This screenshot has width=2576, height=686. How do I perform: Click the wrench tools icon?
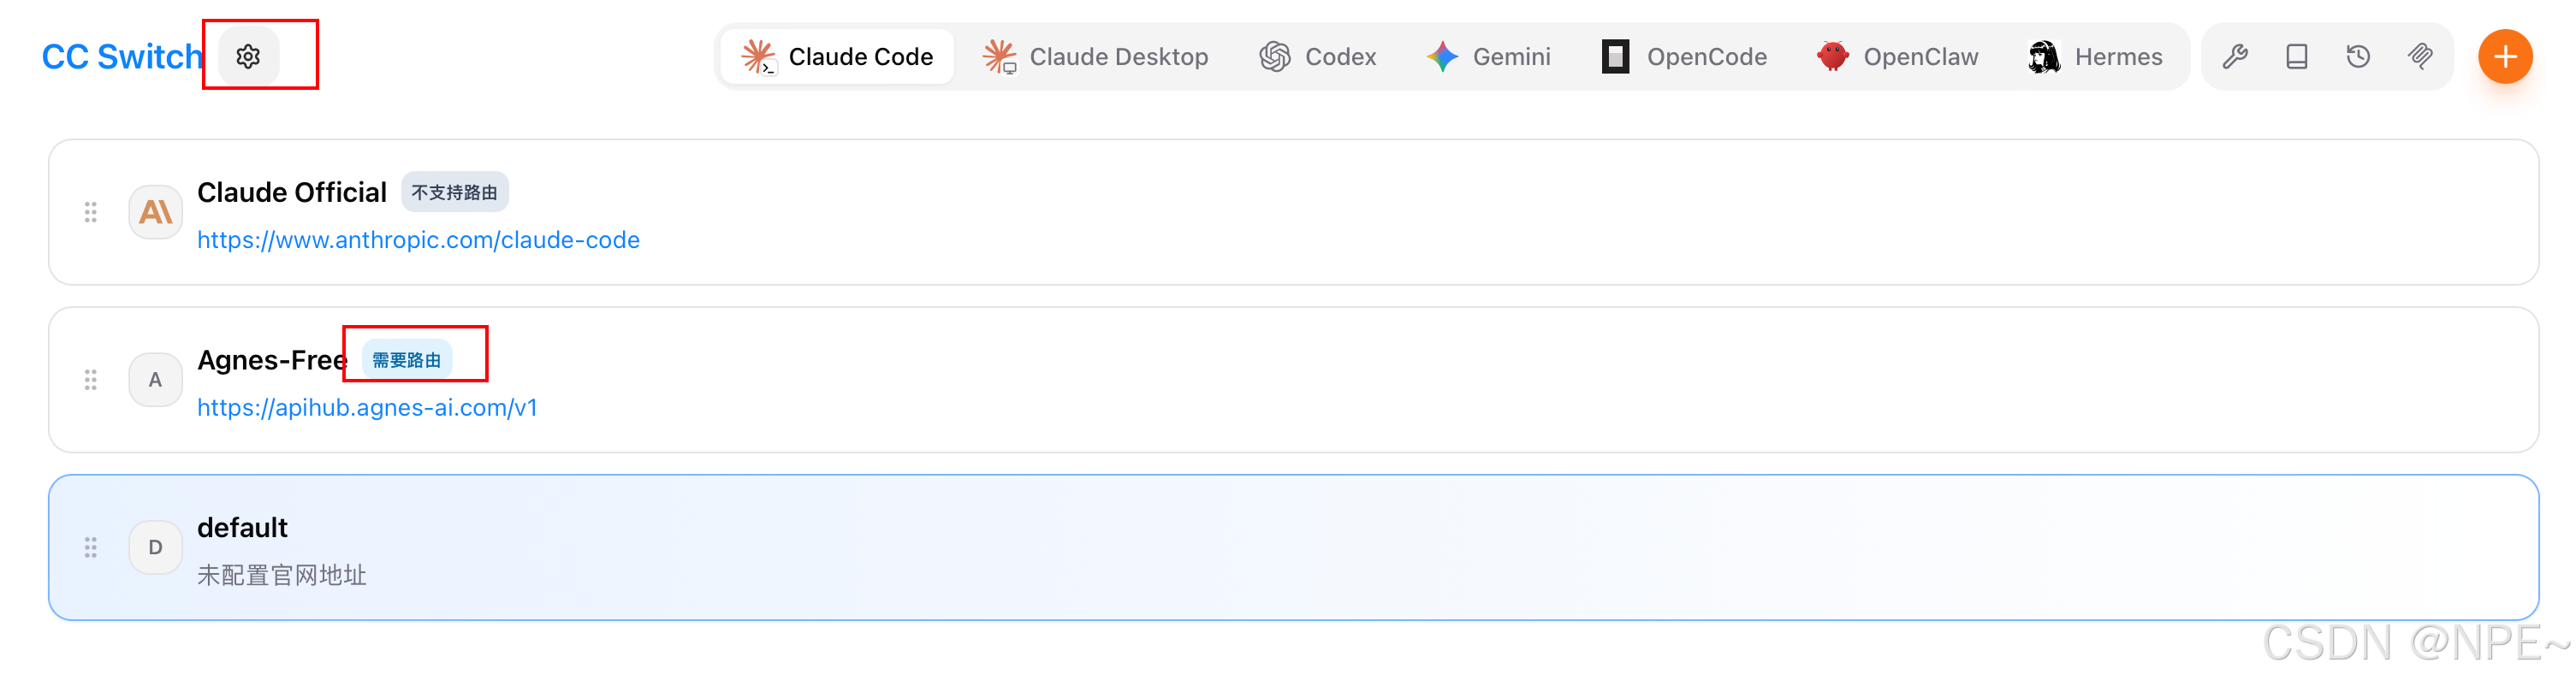point(2235,57)
